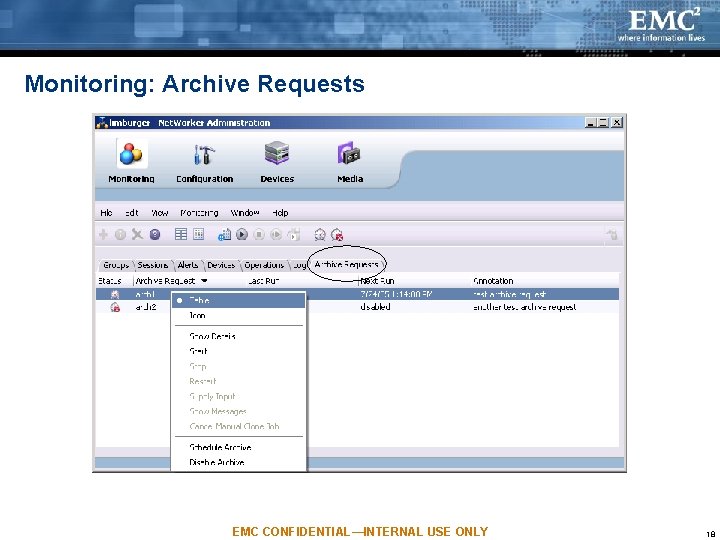Viewport: 720px width, 540px height.
Task: Click the Next Run column header
Action: (x=377, y=281)
